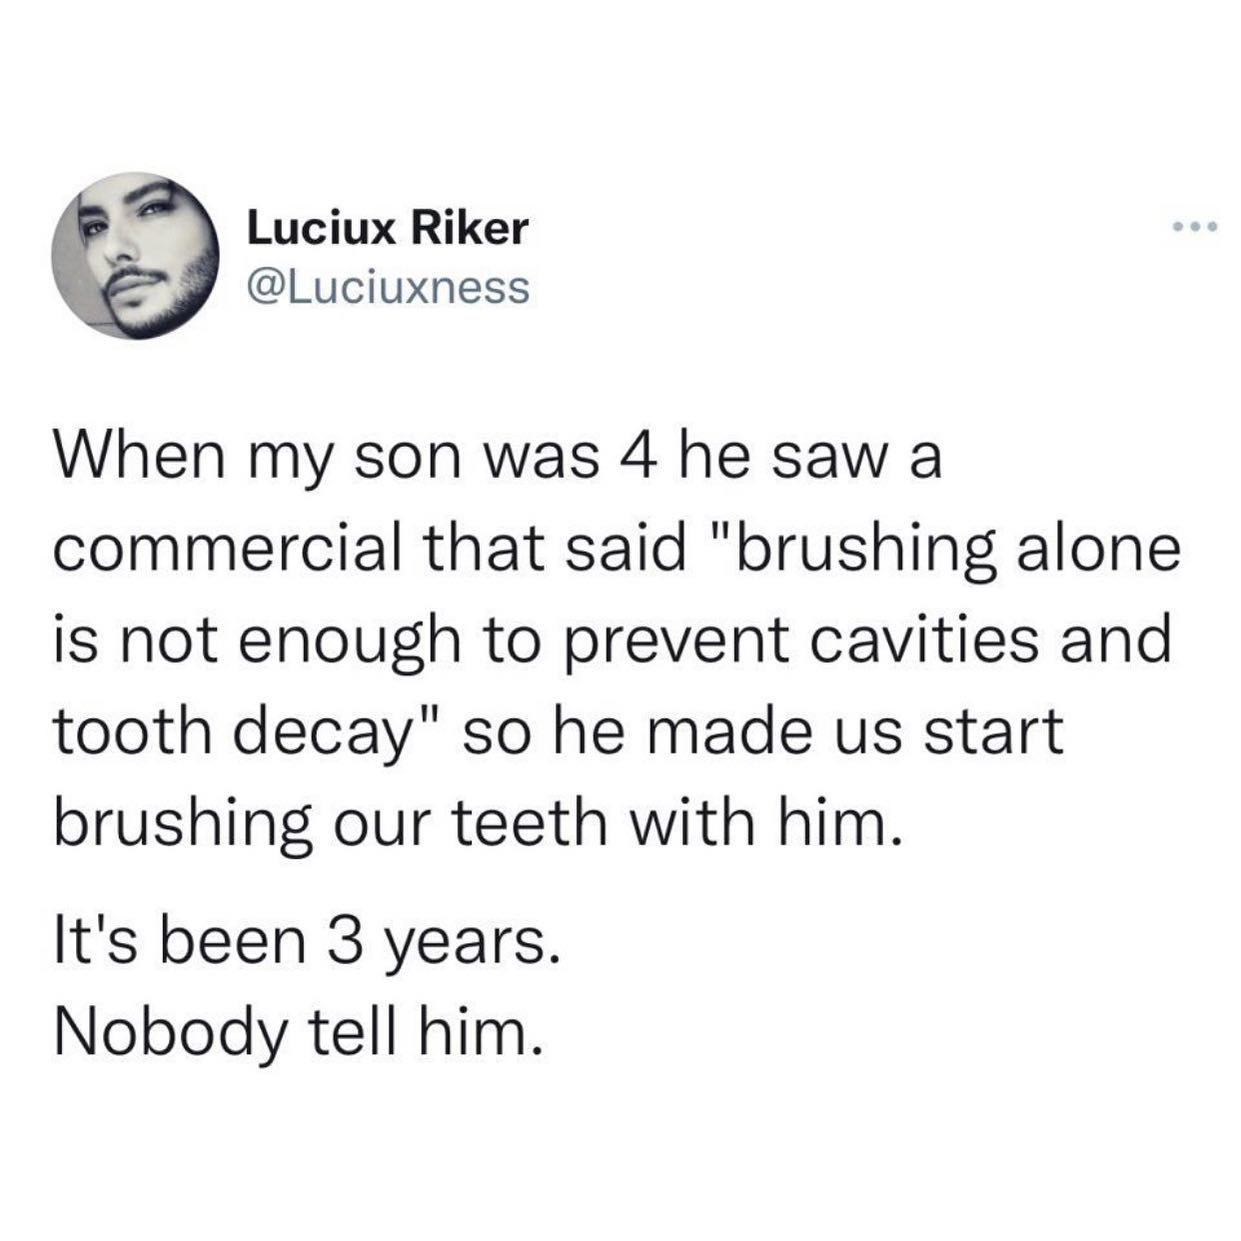Click the line "brushing our teeth with him."
This screenshot has height=1241, width=1241.
point(471,818)
